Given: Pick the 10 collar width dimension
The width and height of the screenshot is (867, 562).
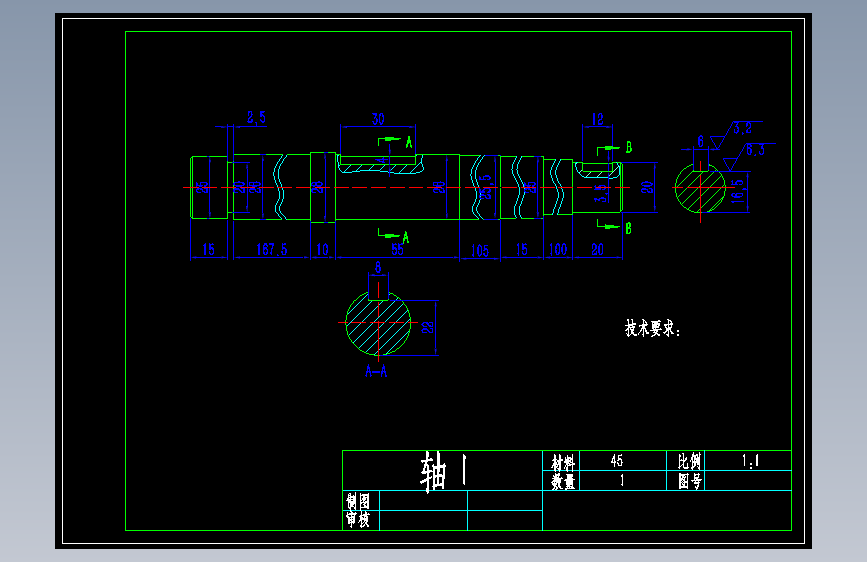Looking at the screenshot, I should click(x=322, y=249).
